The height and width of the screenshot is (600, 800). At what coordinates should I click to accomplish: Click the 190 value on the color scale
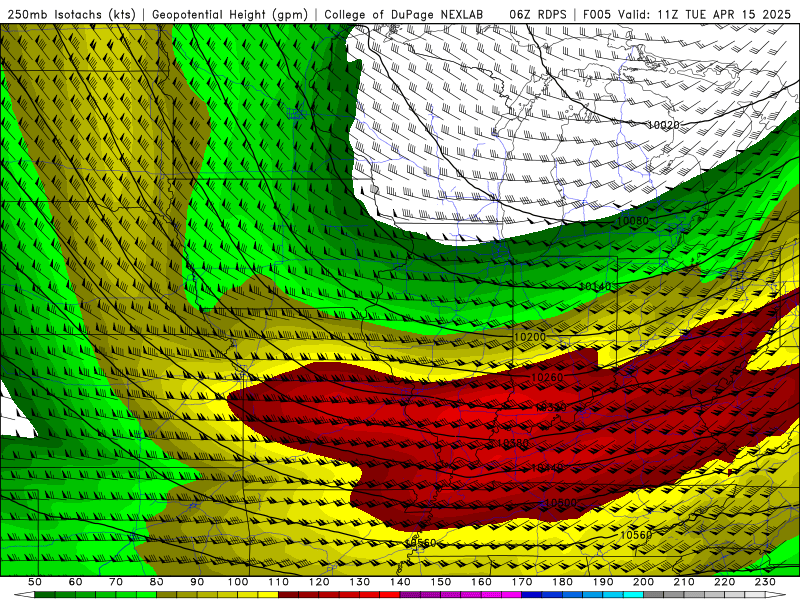tap(603, 582)
